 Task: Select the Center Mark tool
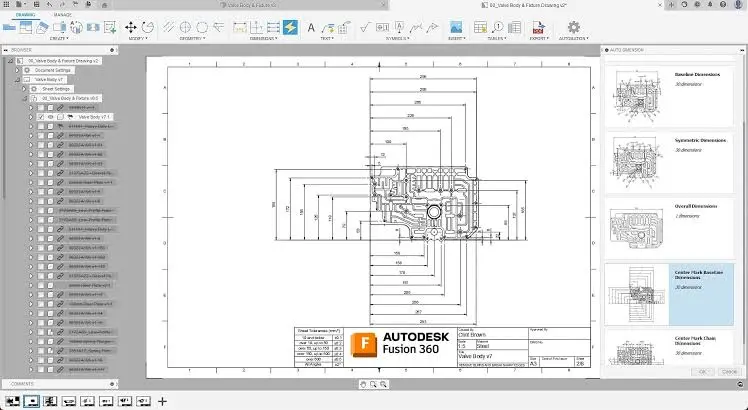point(185,27)
